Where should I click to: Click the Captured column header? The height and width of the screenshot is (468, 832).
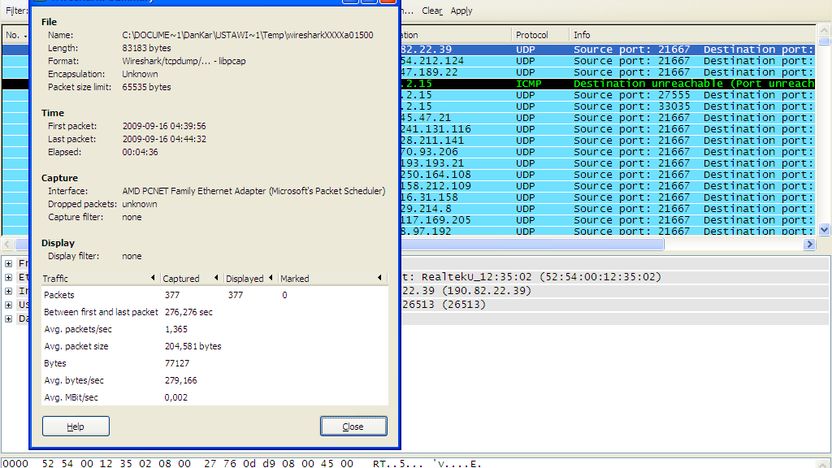coord(191,278)
